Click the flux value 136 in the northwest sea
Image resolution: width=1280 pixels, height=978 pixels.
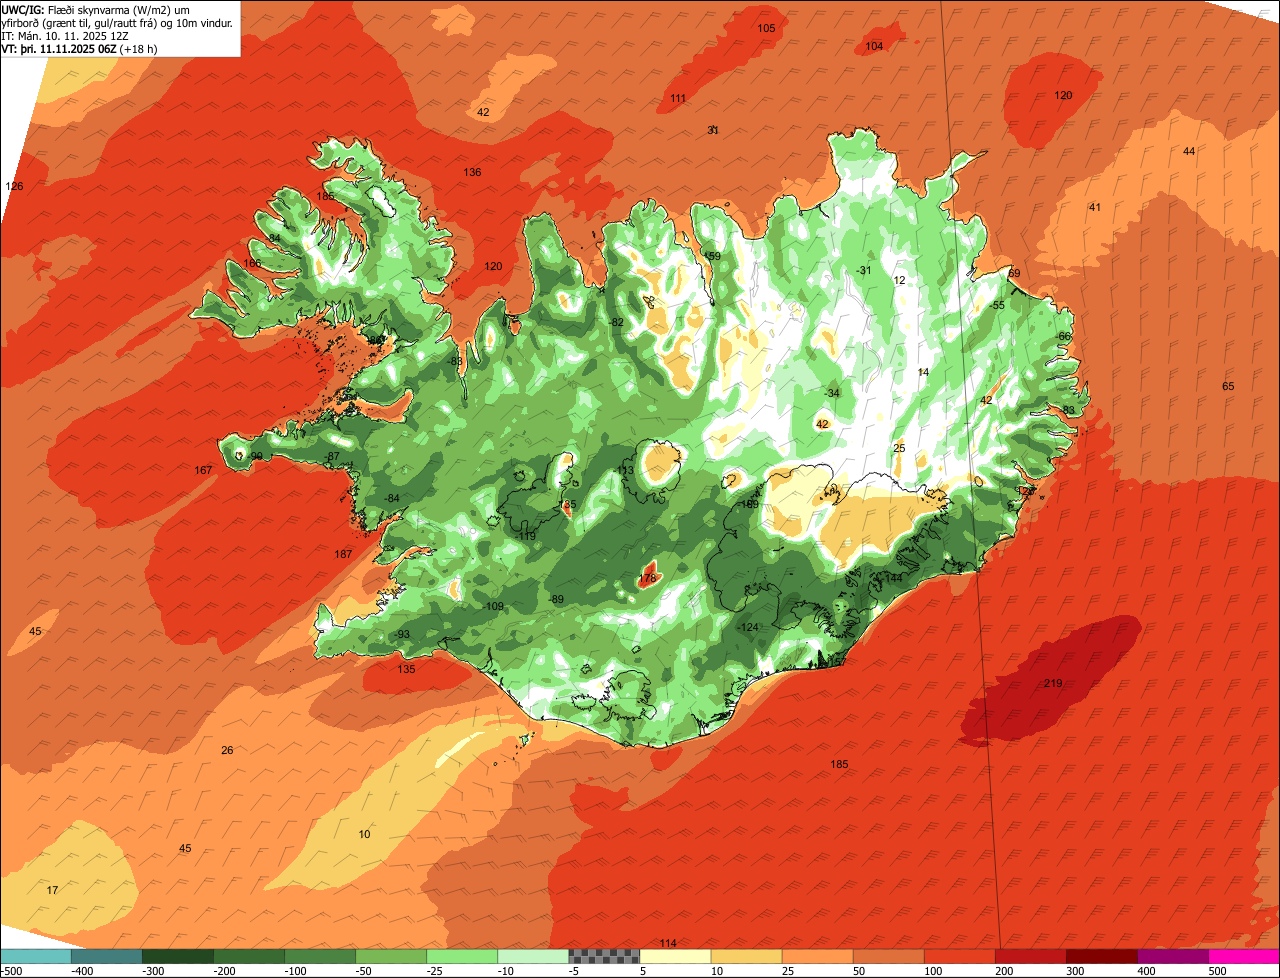[x=472, y=172]
